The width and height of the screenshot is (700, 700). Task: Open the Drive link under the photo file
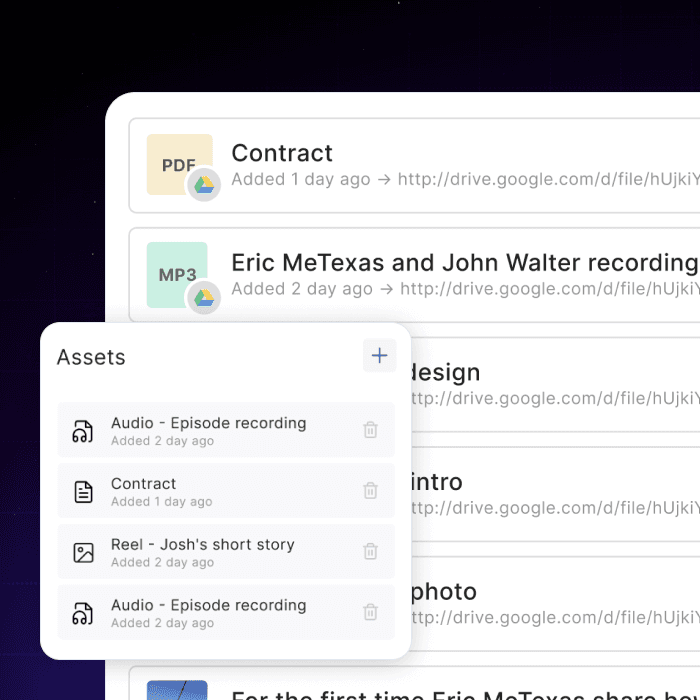point(555,617)
